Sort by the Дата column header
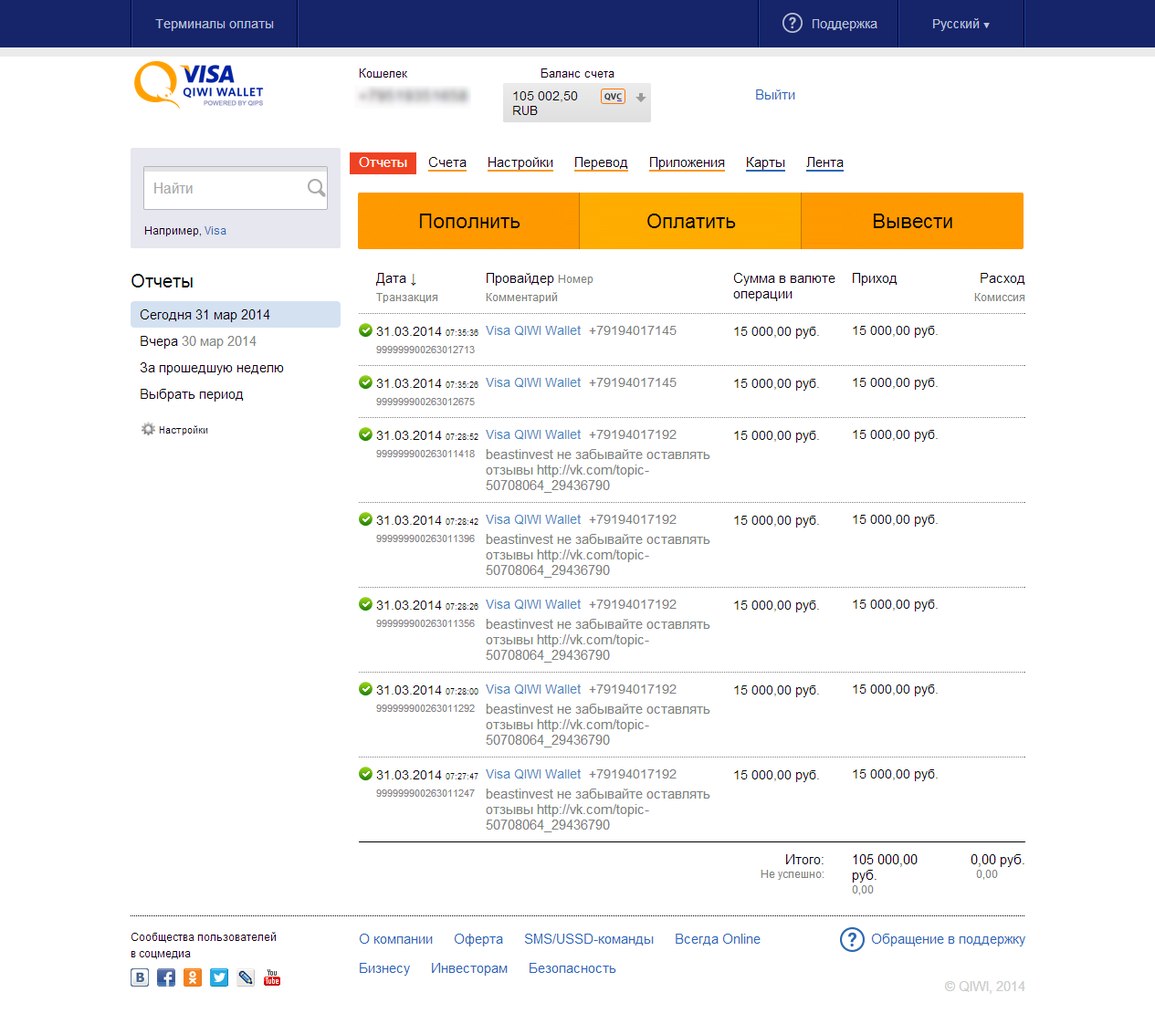1155x1024 pixels. click(396, 278)
